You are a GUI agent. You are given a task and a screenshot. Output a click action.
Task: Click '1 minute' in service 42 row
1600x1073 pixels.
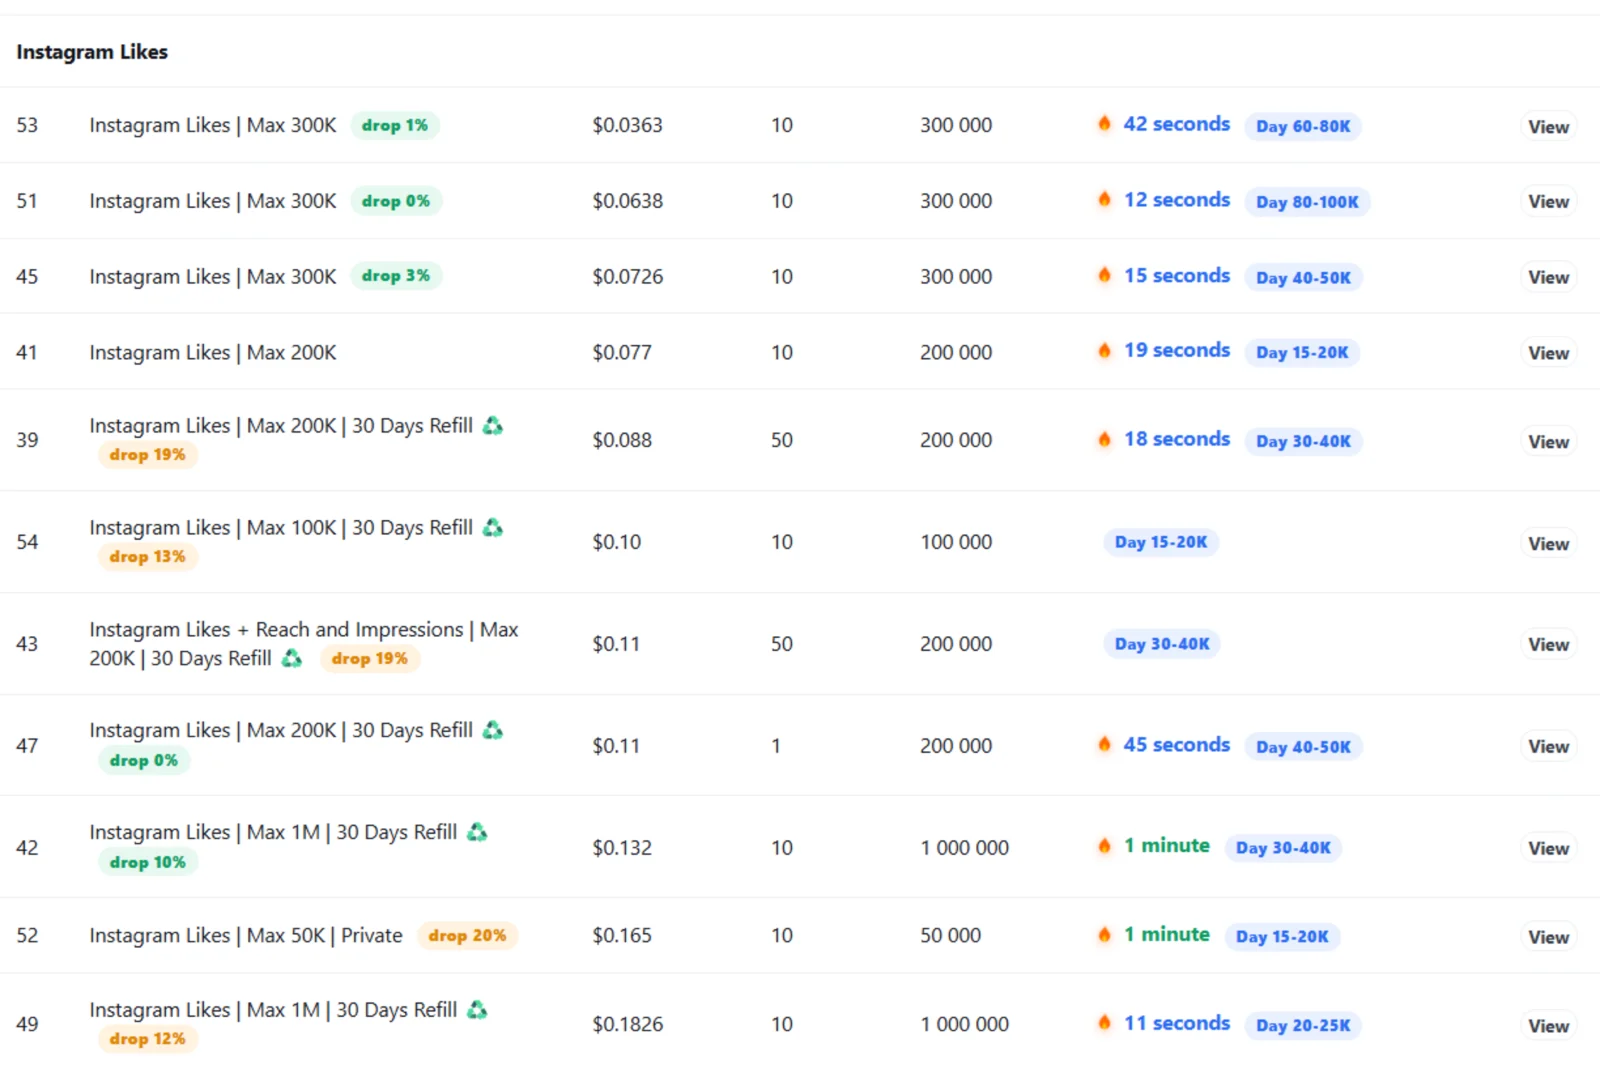coord(1167,846)
